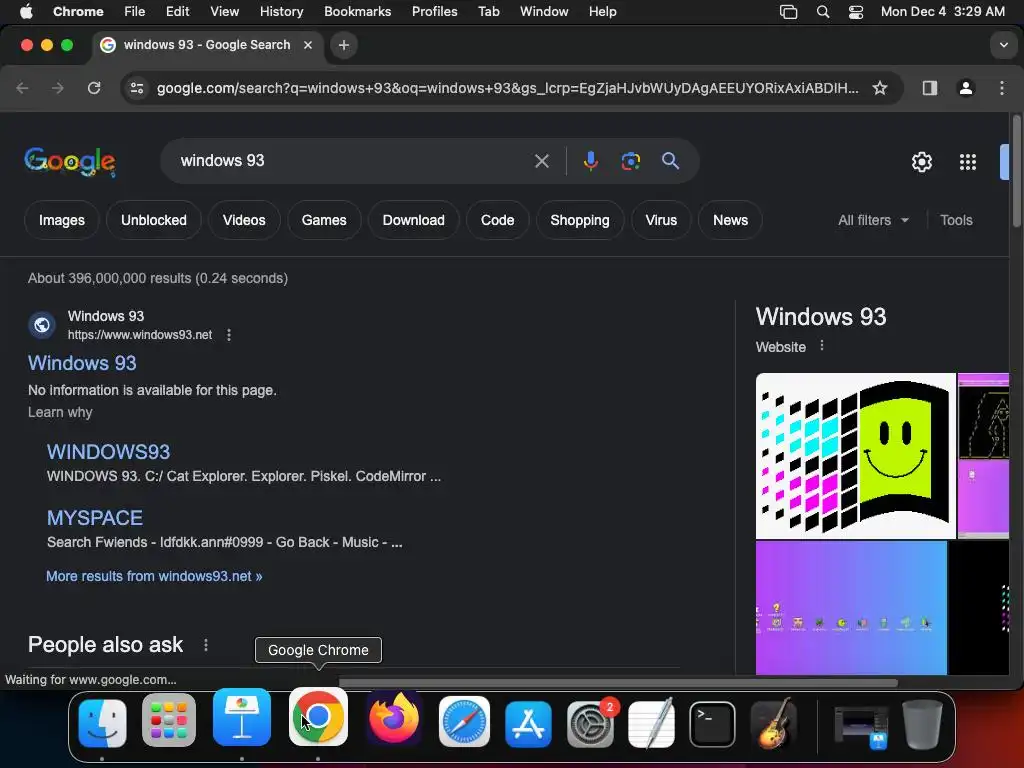Open the WINDOWS93 sitelink

pos(108,452)
